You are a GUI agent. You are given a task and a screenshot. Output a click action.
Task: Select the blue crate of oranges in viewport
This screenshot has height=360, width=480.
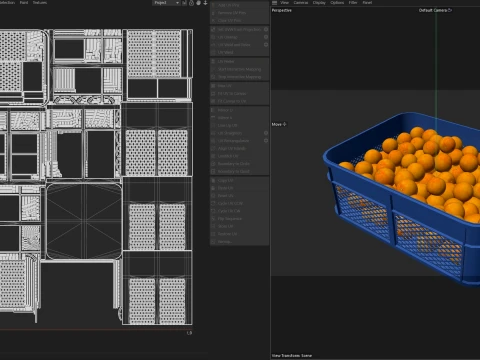[x=402, y=198]
